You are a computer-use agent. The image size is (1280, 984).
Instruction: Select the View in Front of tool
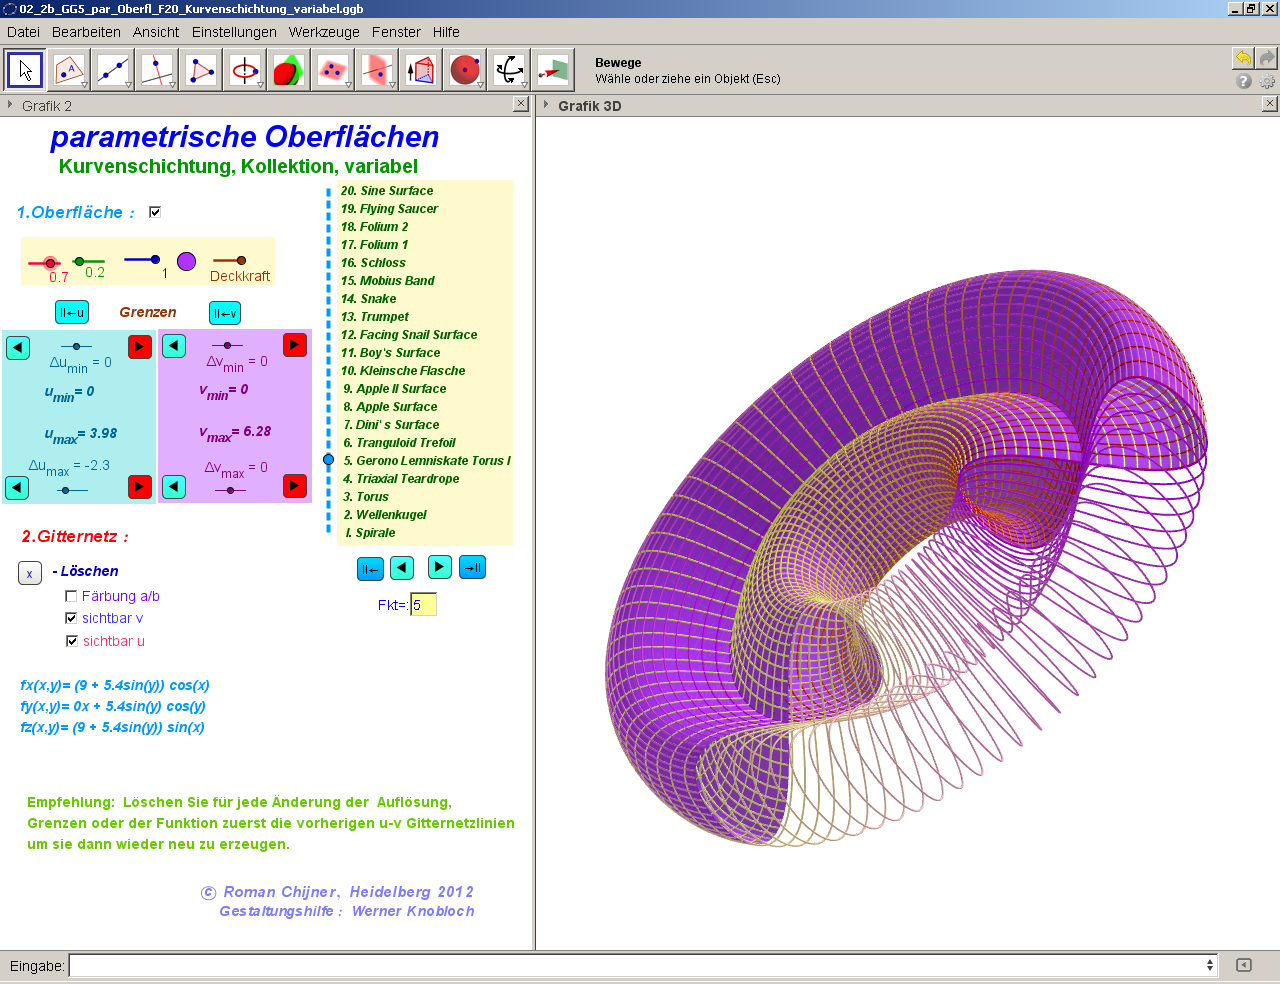[553, 70]
